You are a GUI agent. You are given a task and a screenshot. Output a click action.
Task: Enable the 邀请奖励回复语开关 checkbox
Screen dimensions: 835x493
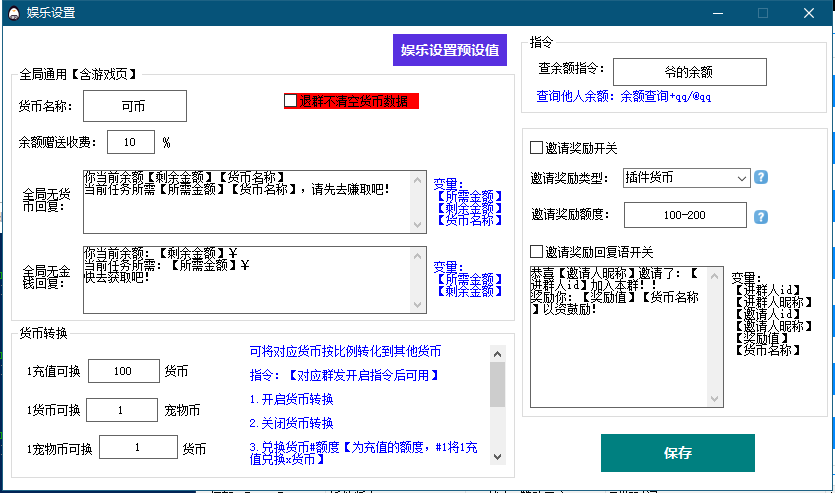click(536, 251)
